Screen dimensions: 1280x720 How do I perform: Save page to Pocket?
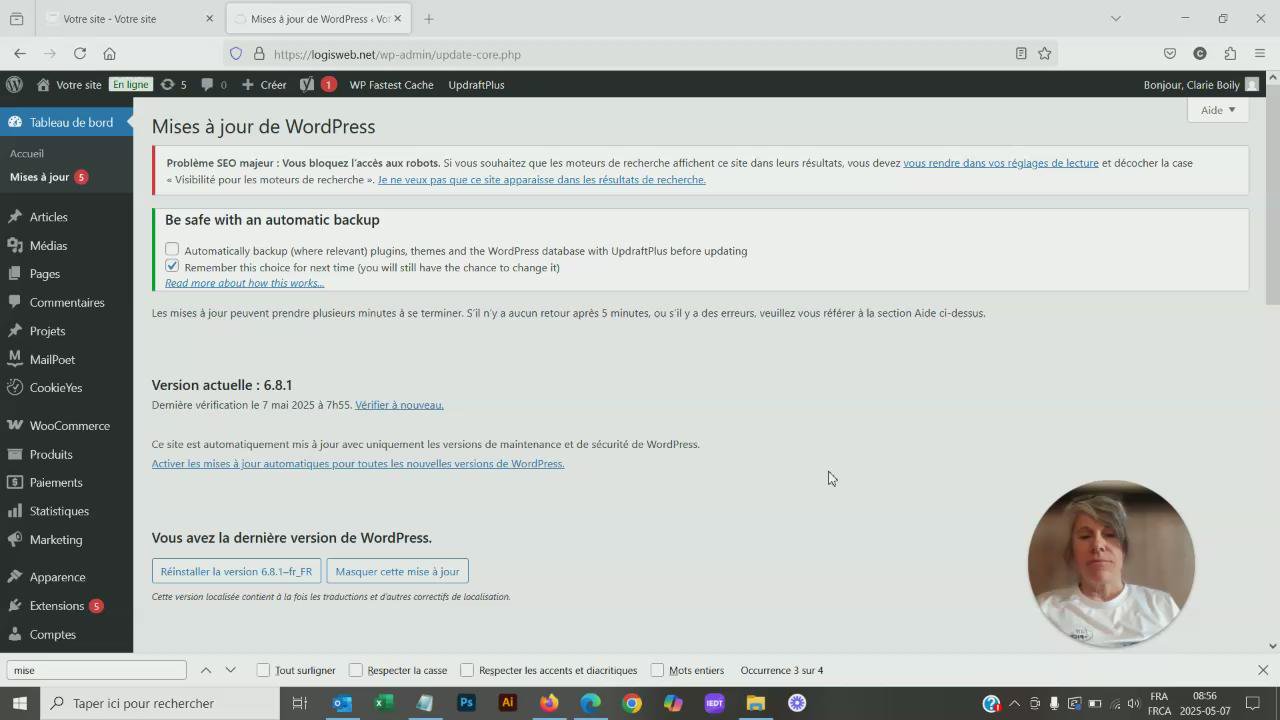[x=1170, y=54]
